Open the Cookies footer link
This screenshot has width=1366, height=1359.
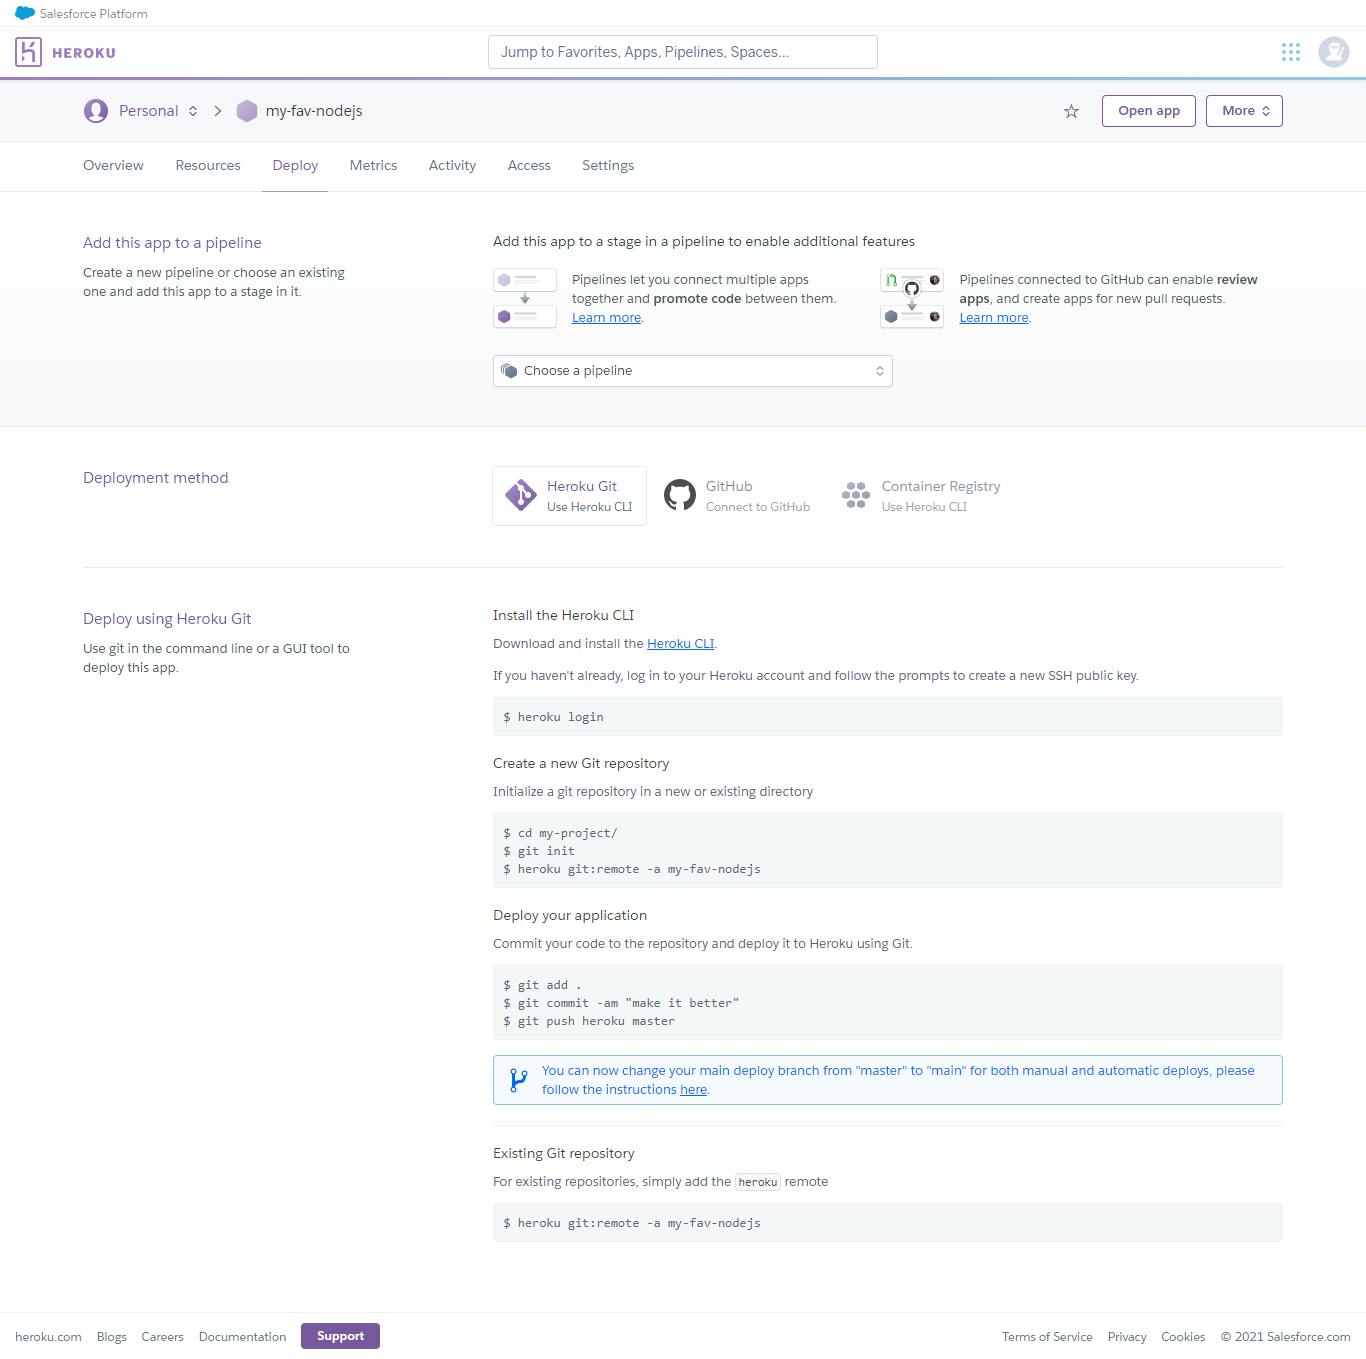[1183, 1337]
